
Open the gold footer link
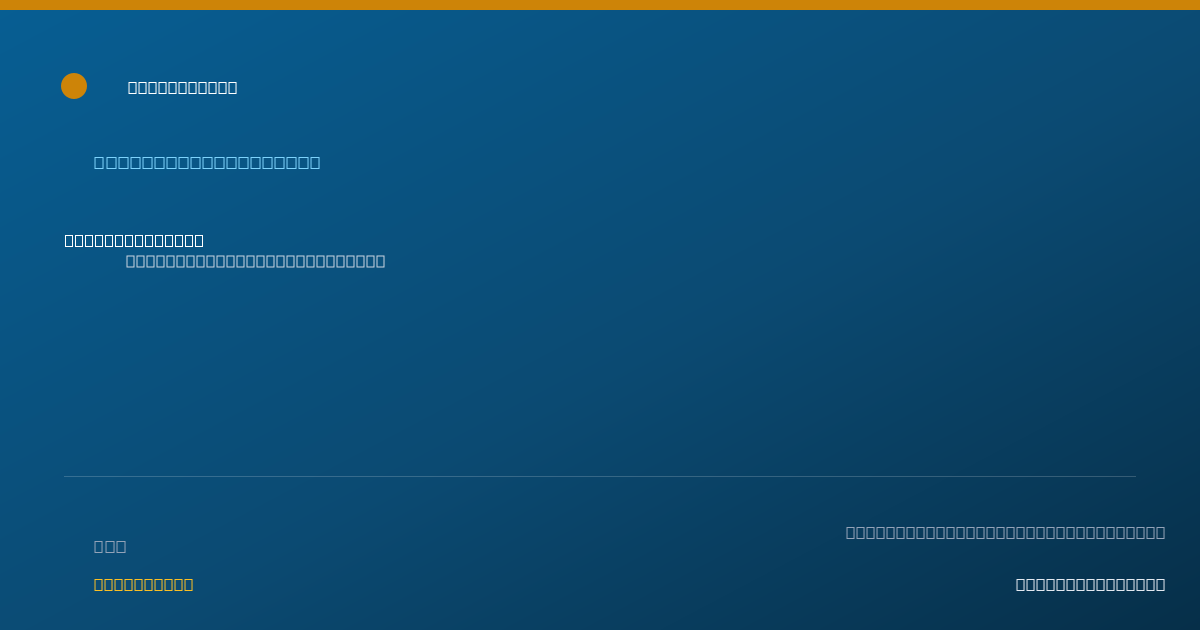[x=143, y=584]
